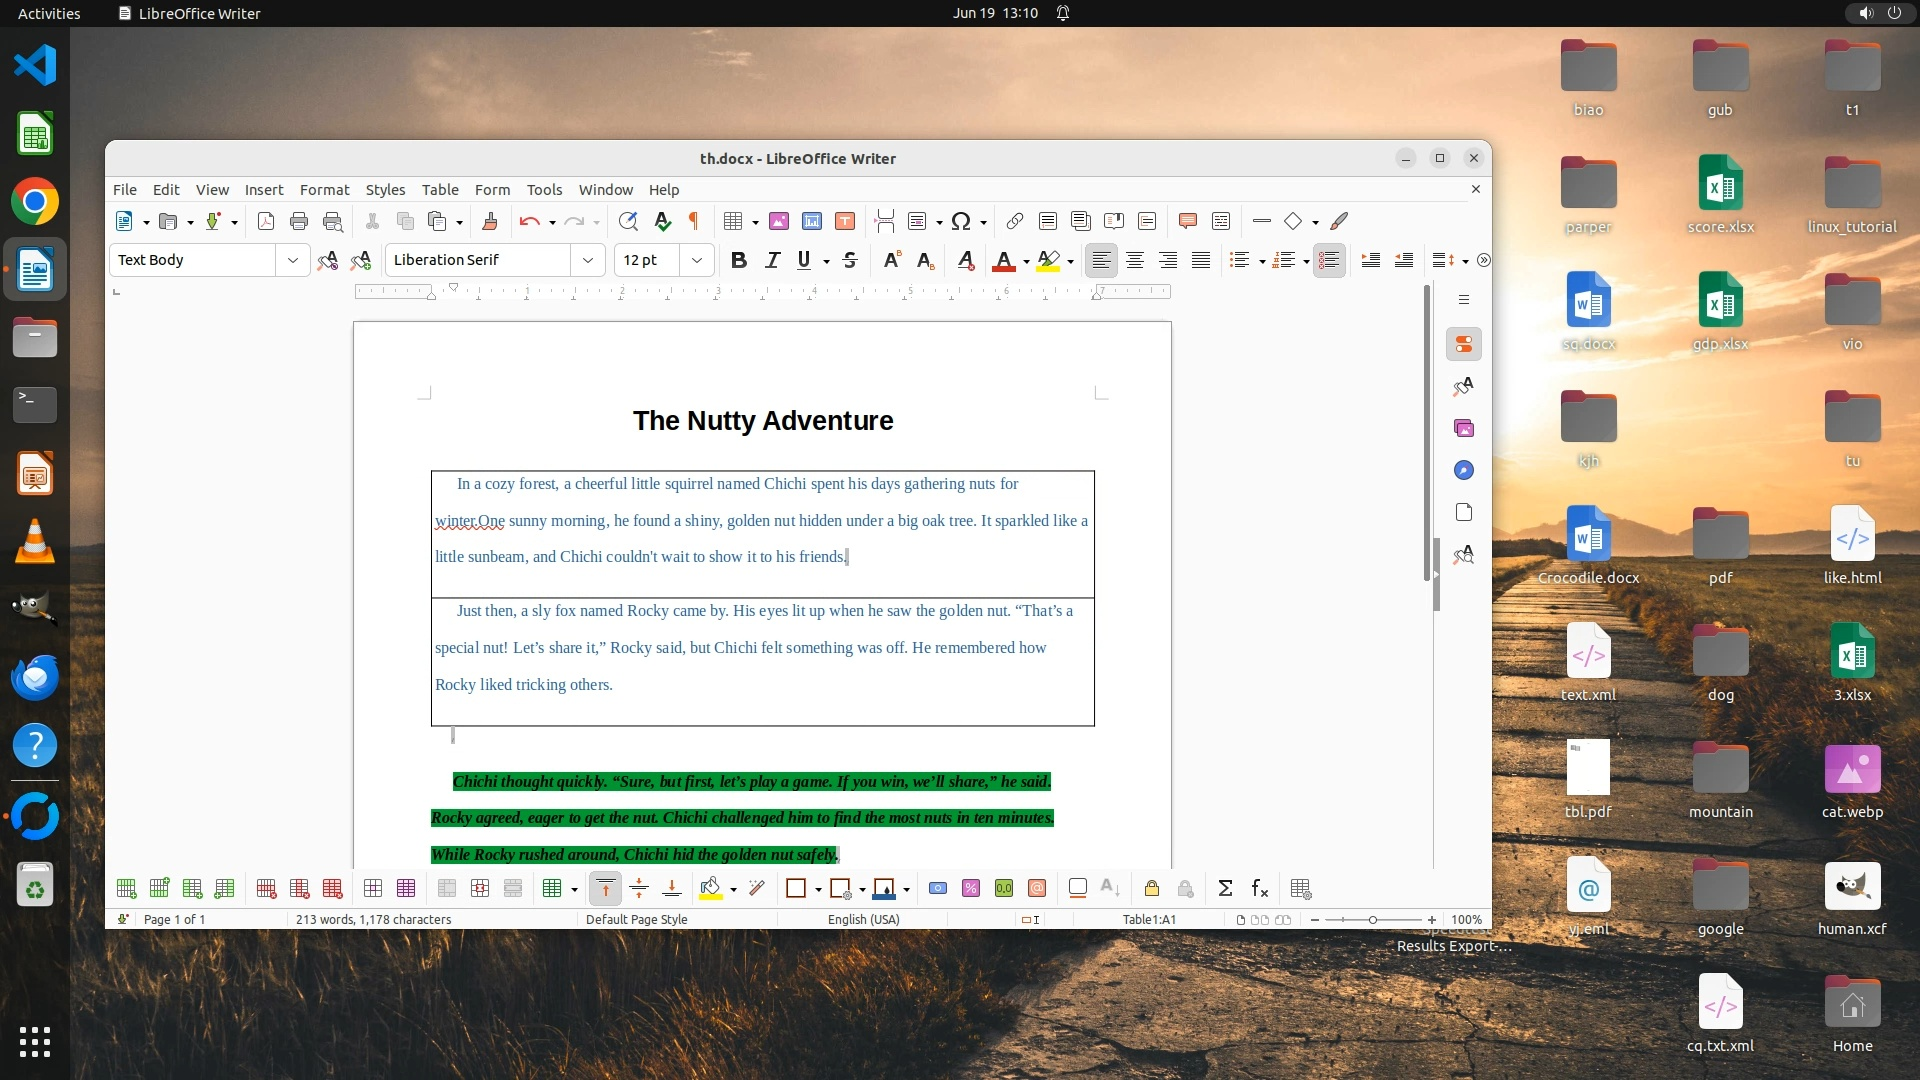
Task: Click the Export as PDF icon
Action: click(x=266, y=221)
